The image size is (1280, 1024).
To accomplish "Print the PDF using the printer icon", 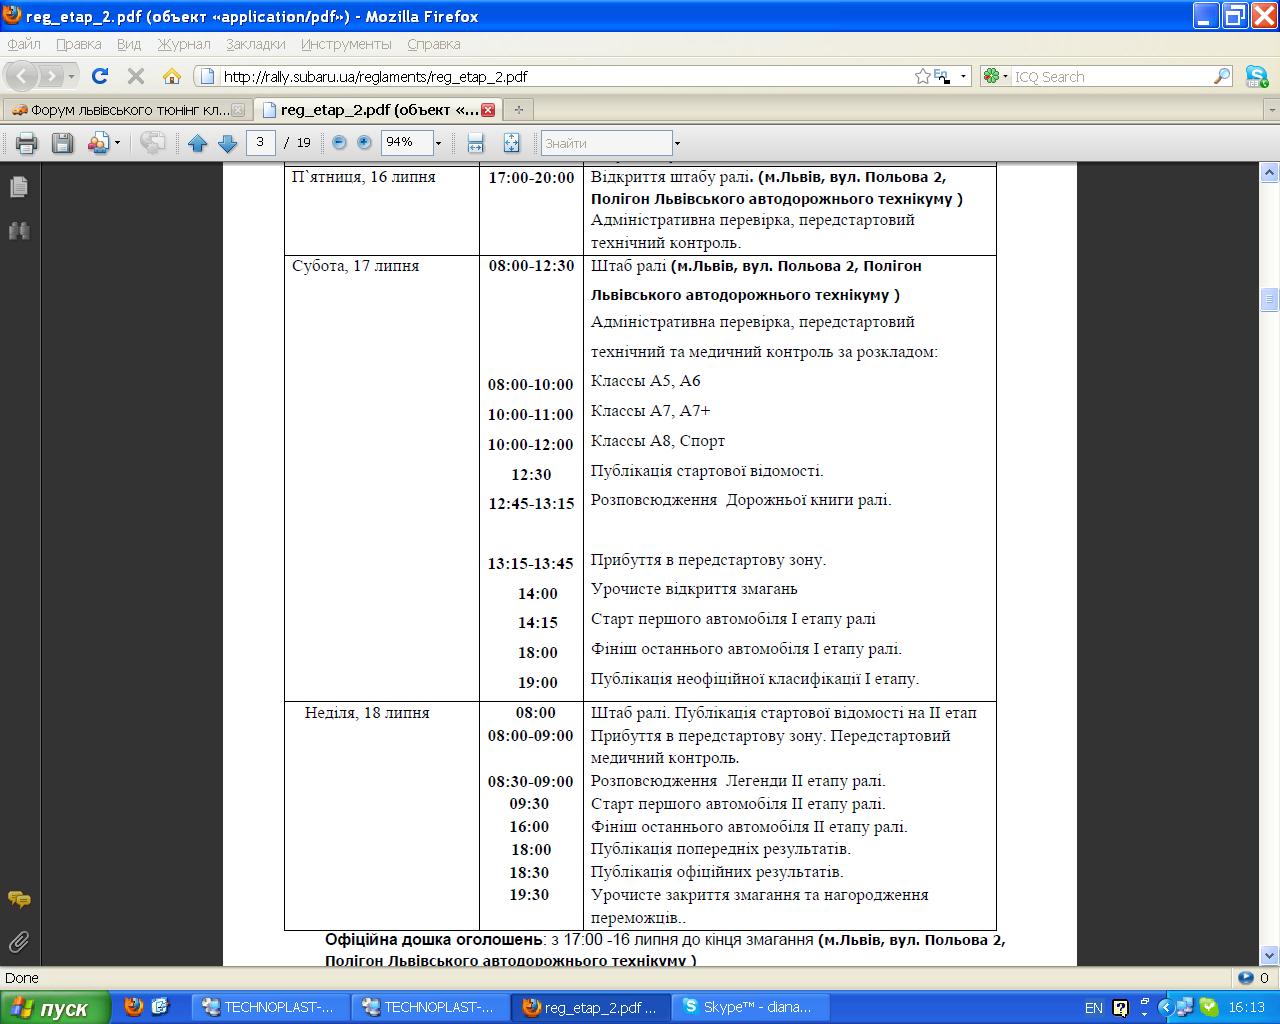I will [x=26, y=143].
